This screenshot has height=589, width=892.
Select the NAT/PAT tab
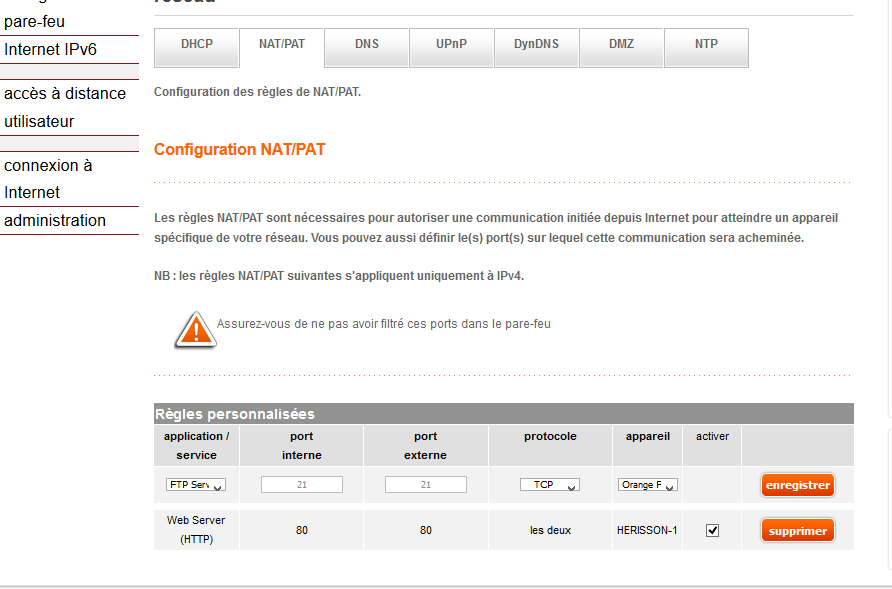pos(281,47)
